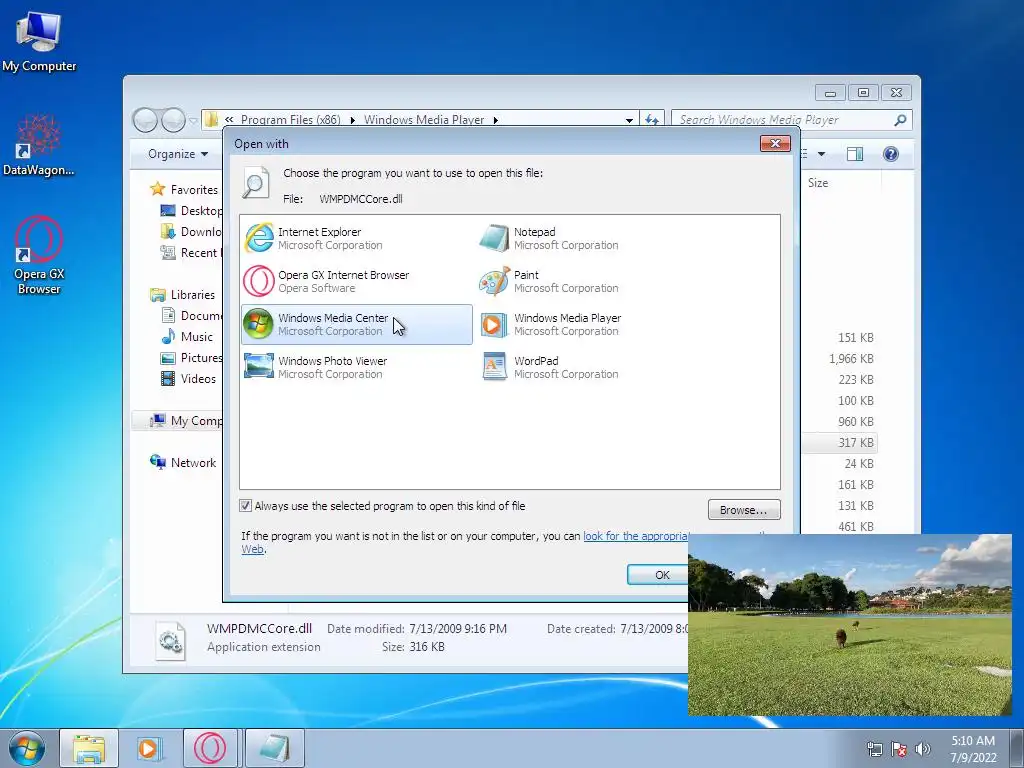Open the Action Center flag tray icon
The image size is (1024, 768).
pyautogui.click(x=899, y=749)
